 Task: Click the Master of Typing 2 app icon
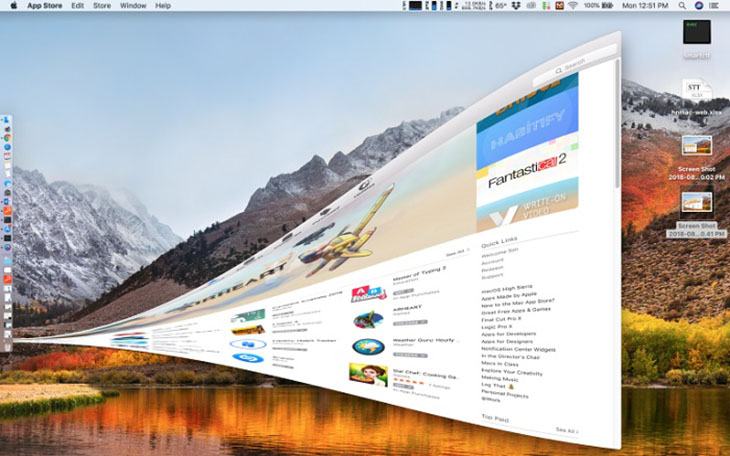point(369,293)
